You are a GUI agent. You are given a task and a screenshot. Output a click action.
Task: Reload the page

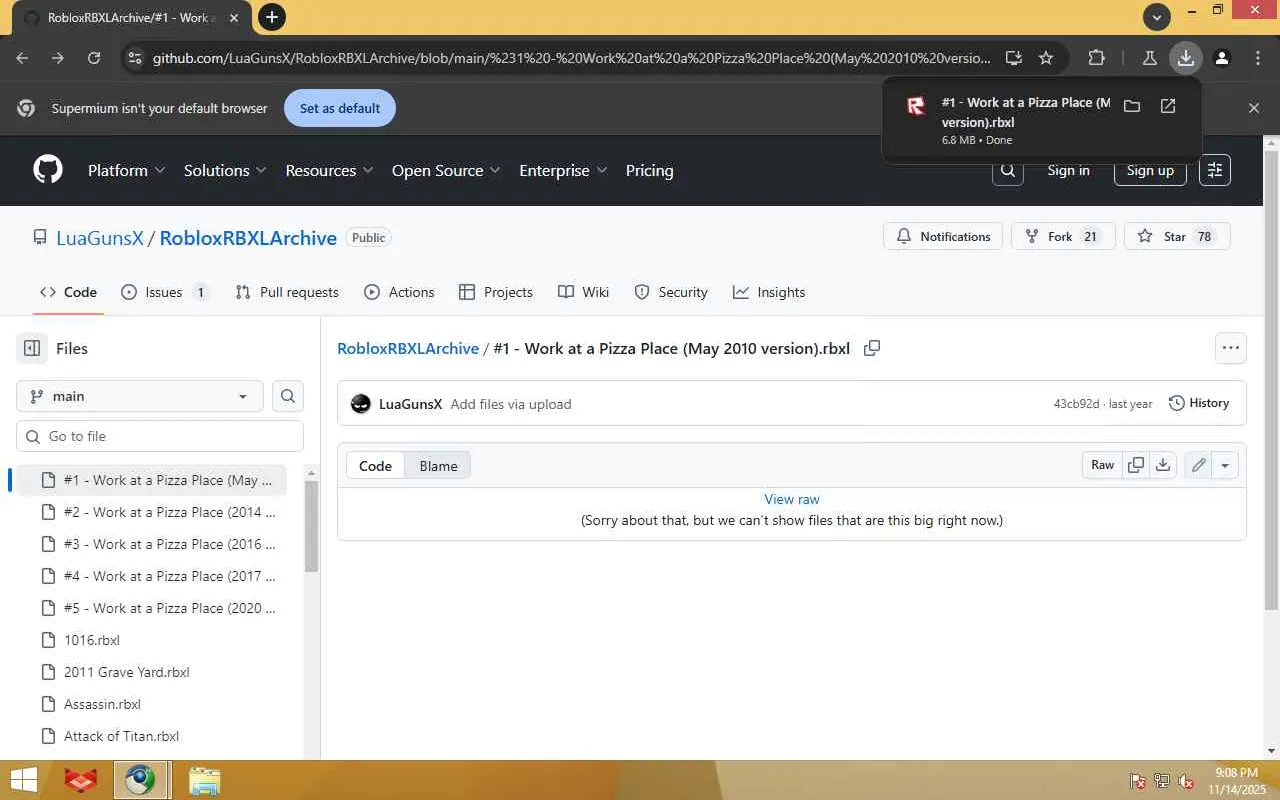[94, 58]
